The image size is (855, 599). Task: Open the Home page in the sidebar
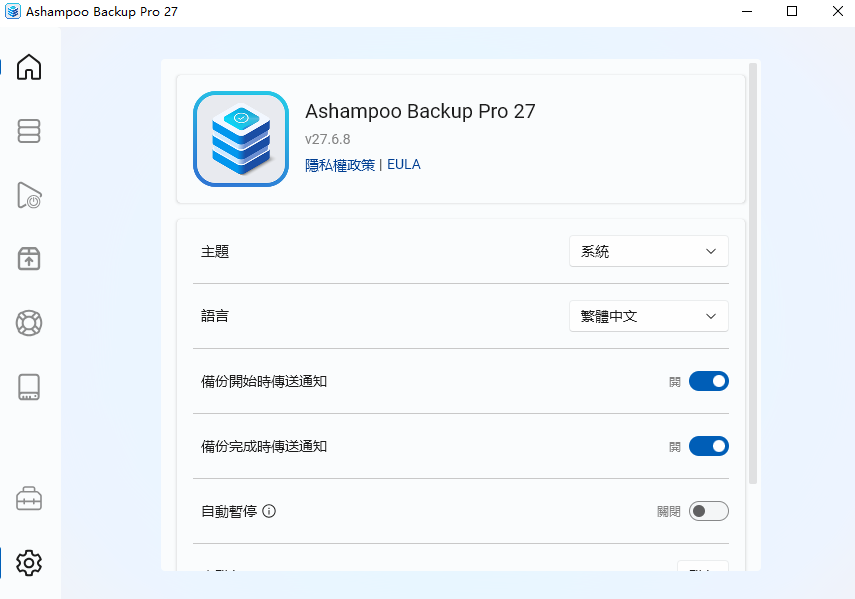[29, 67]
